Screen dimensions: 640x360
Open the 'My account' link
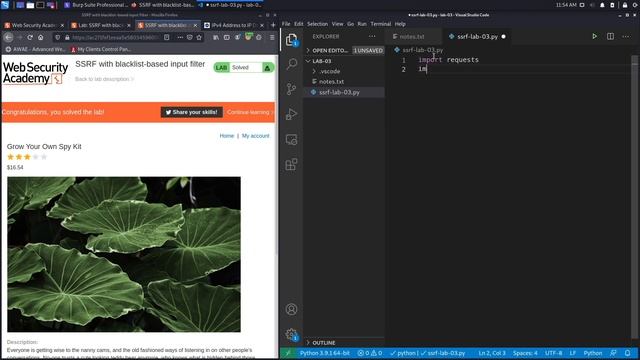256,136
